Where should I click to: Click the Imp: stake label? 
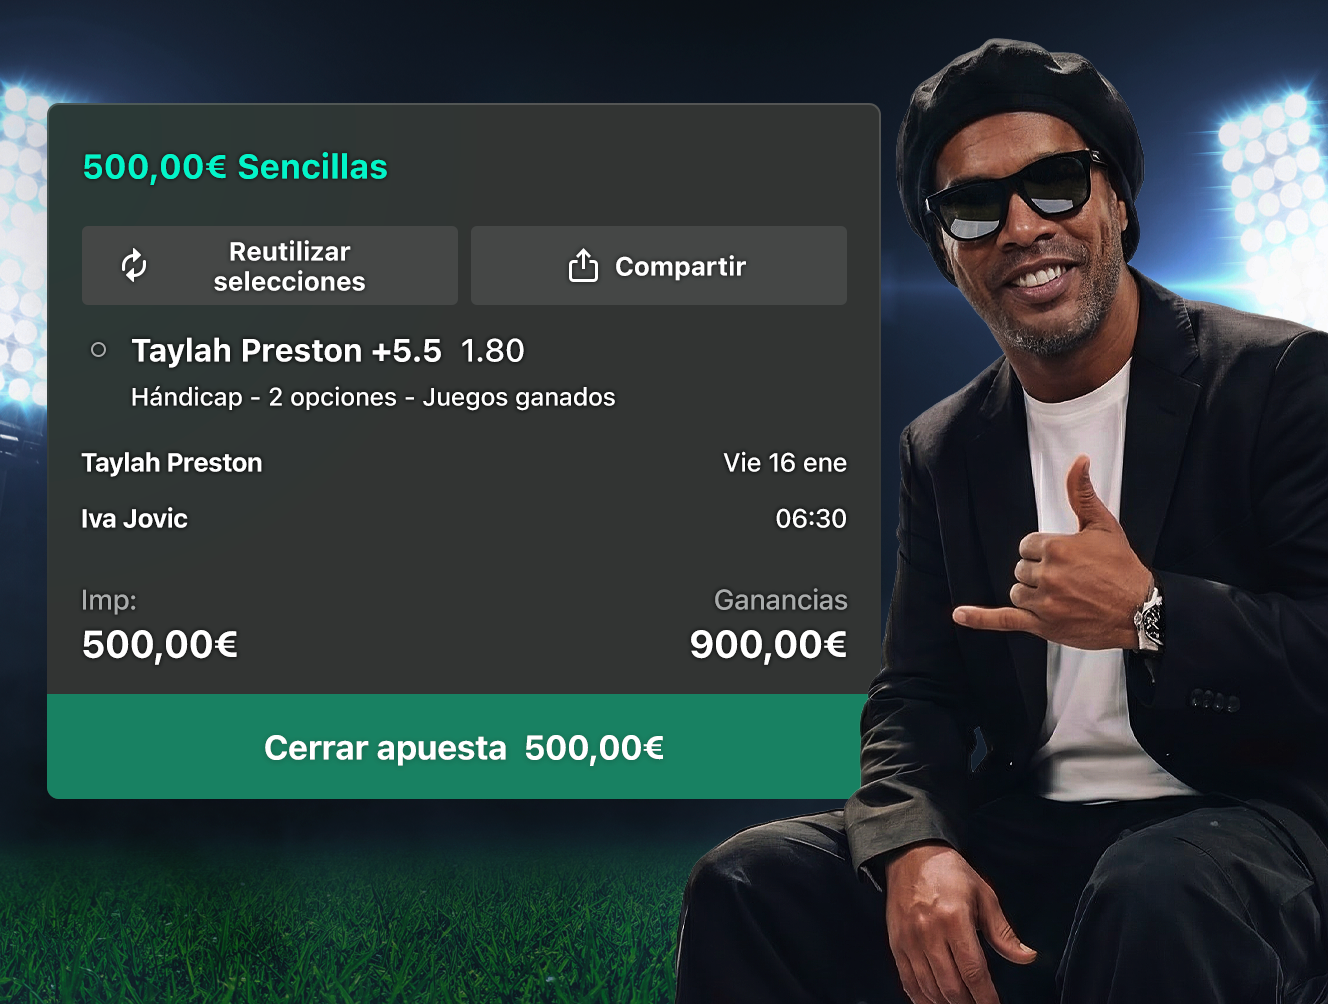(x=109, y=600)
